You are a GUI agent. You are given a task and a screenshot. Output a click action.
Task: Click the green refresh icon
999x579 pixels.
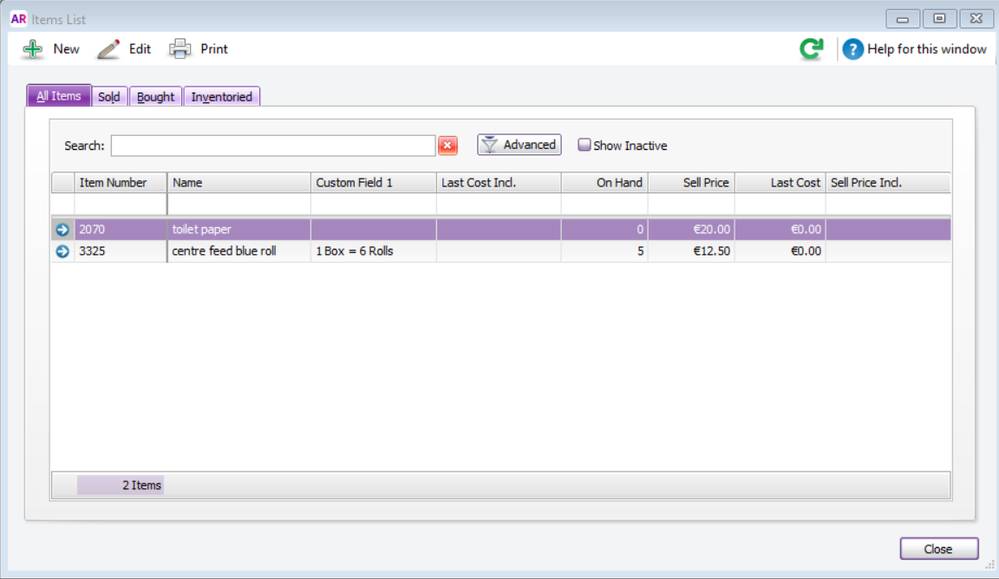pyautogui.click(x=811, y=49)
